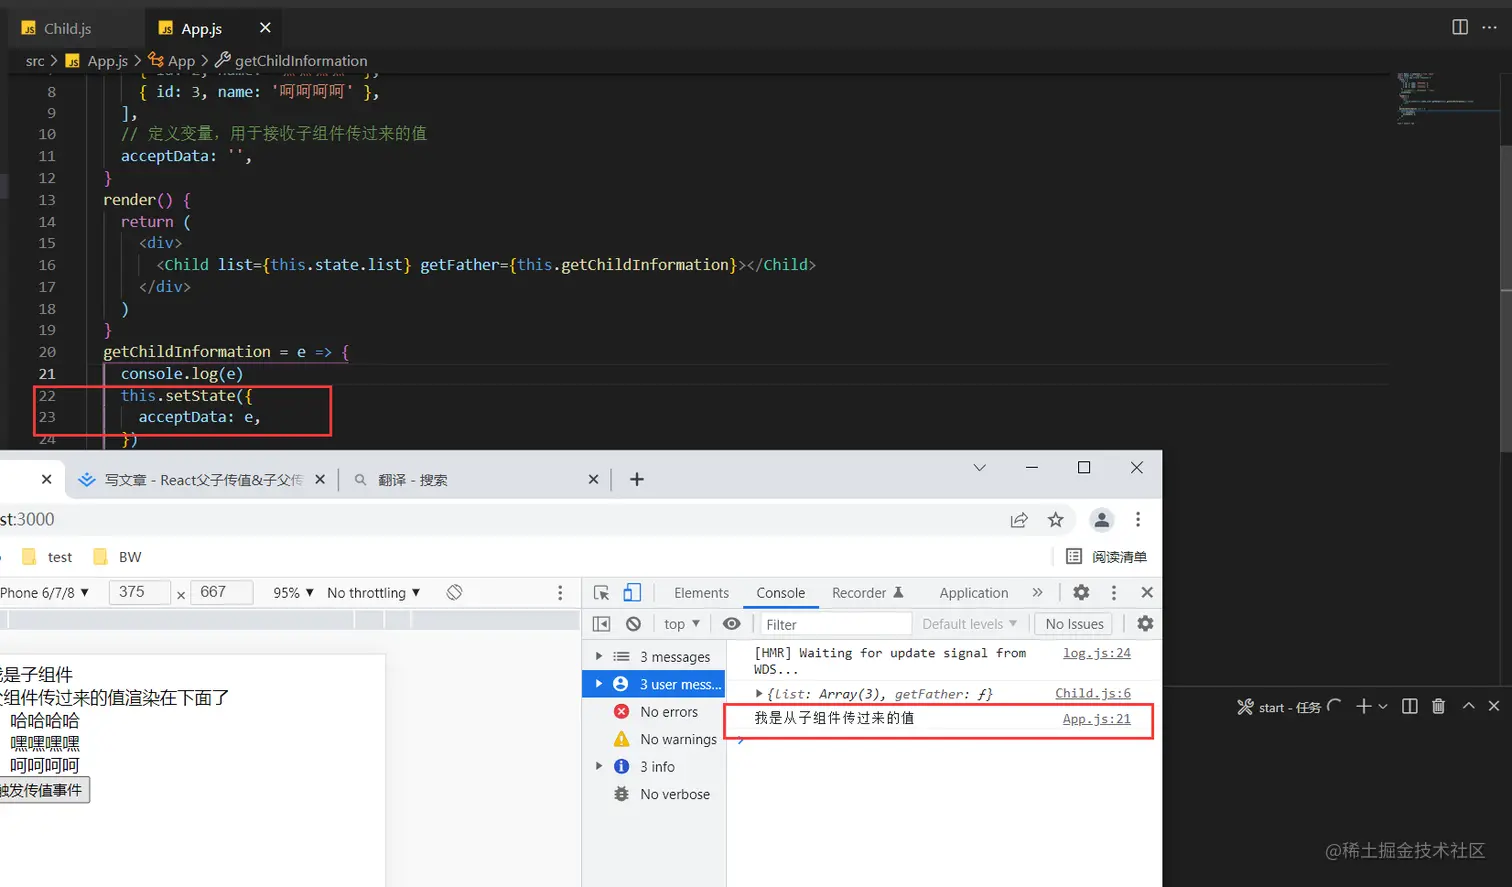This screenshot has width=1512, height=887.
Task: Select the No errors filter
Action: pyautogui.click(x=653, y=712)
